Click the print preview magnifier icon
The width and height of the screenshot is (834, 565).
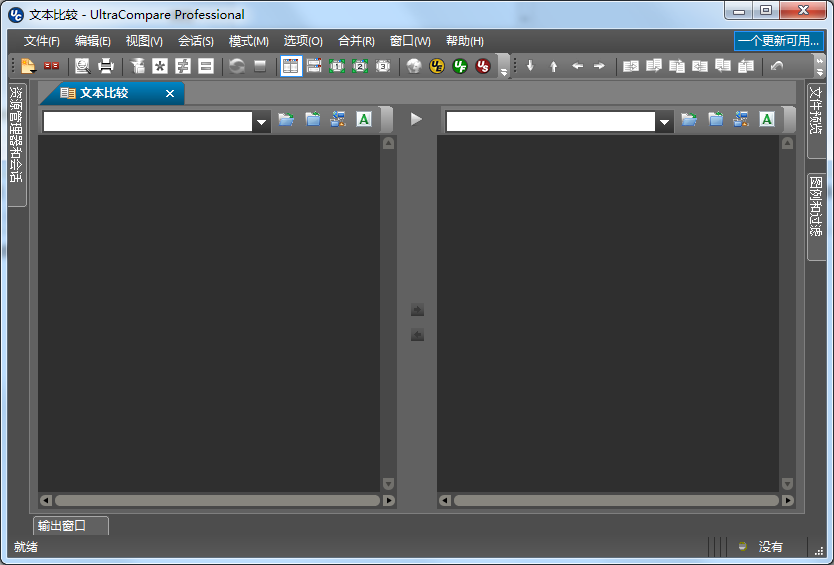(x=82, y=66)
